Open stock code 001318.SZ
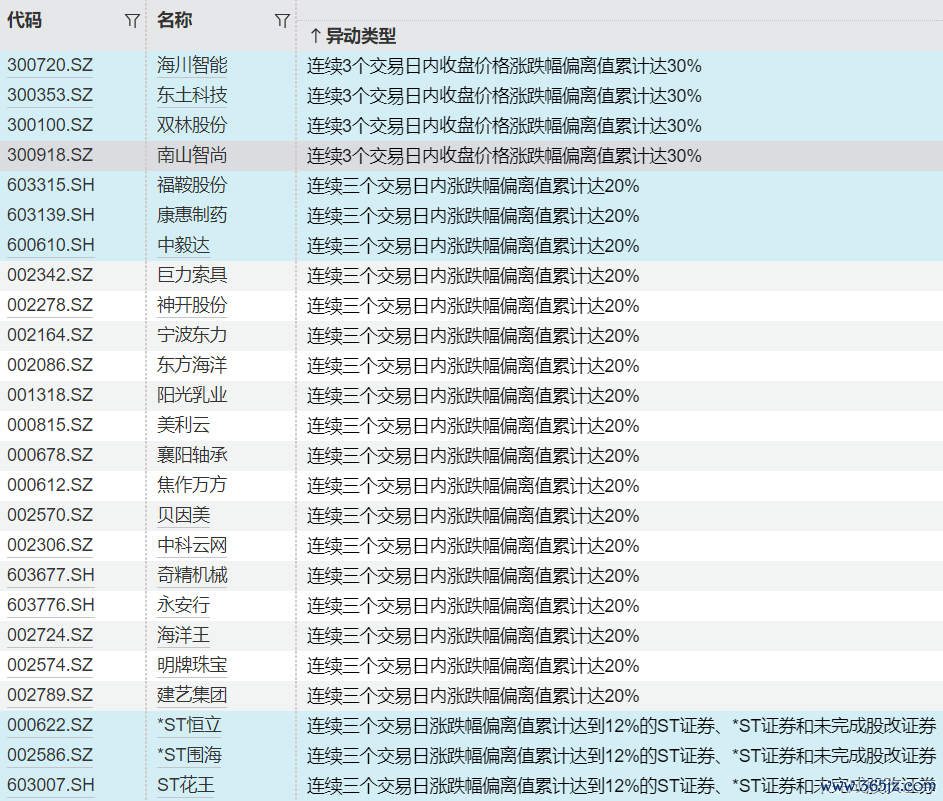This screenshot has width=943, height=801. tap(50, 395)
